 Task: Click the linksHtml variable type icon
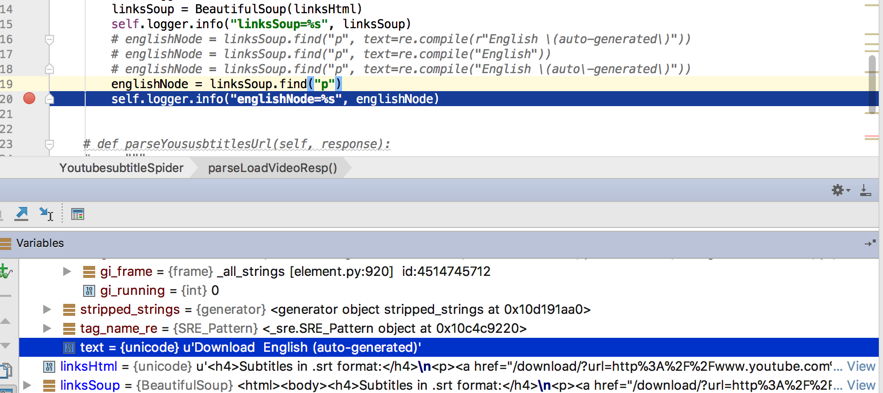[x=49, y=367]
